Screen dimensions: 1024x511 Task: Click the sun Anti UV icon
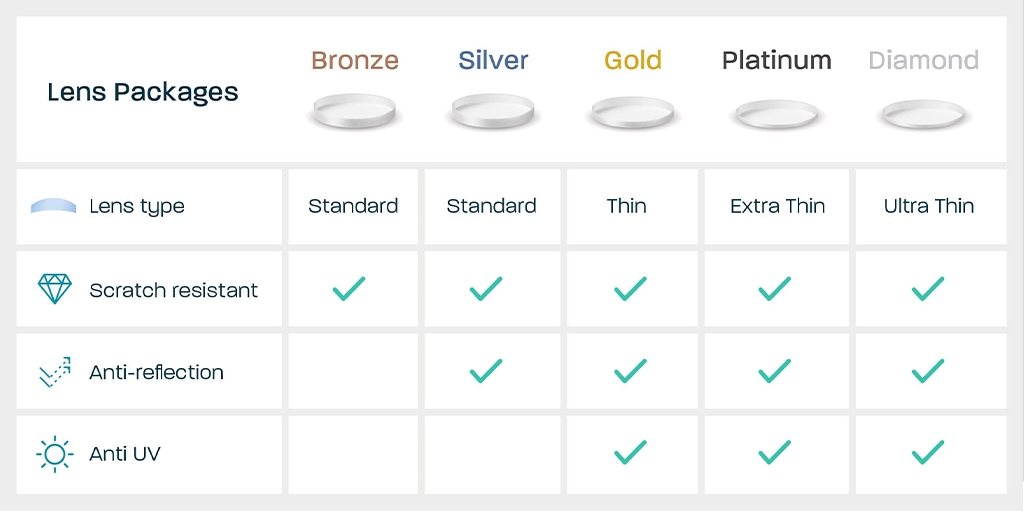click(x=54, y=454)
